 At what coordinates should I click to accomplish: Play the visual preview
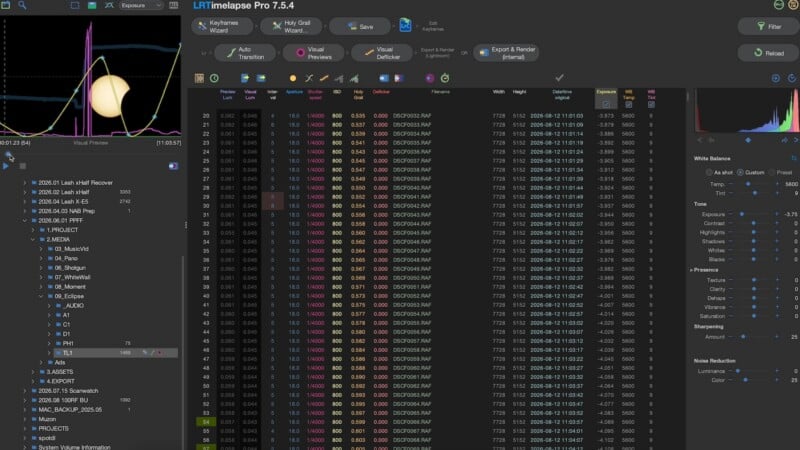point(6,166)
